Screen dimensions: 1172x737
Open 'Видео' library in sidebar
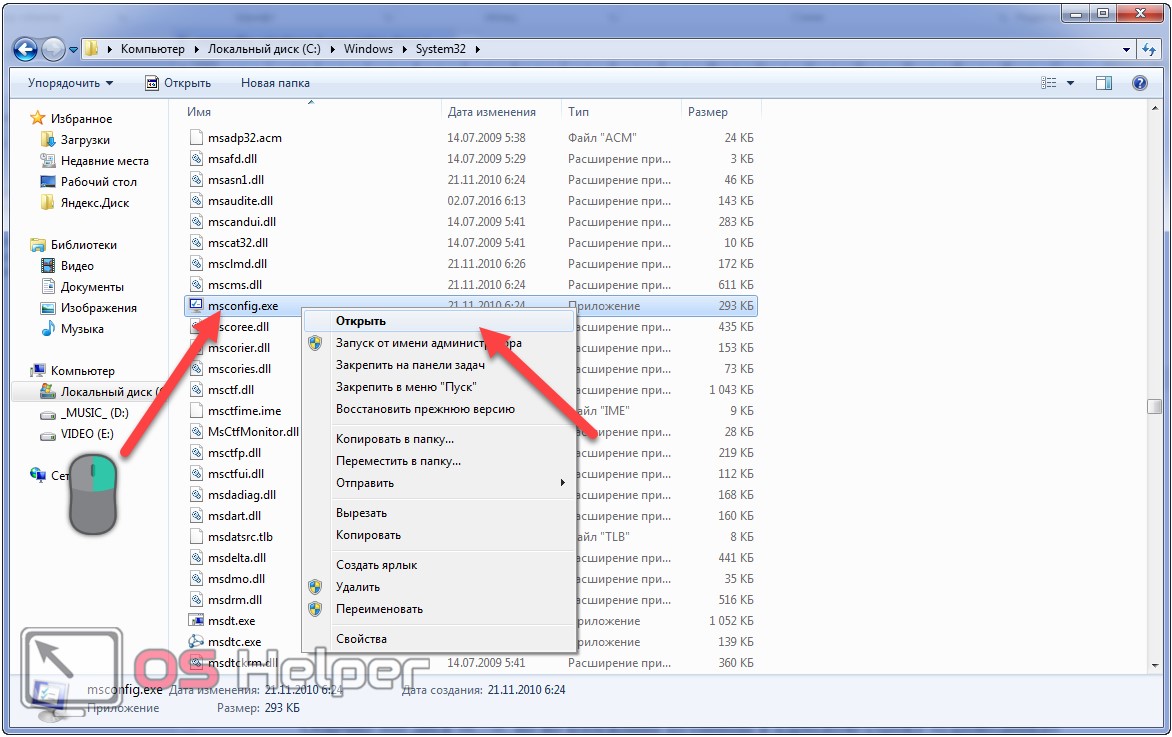click(77, 265)
